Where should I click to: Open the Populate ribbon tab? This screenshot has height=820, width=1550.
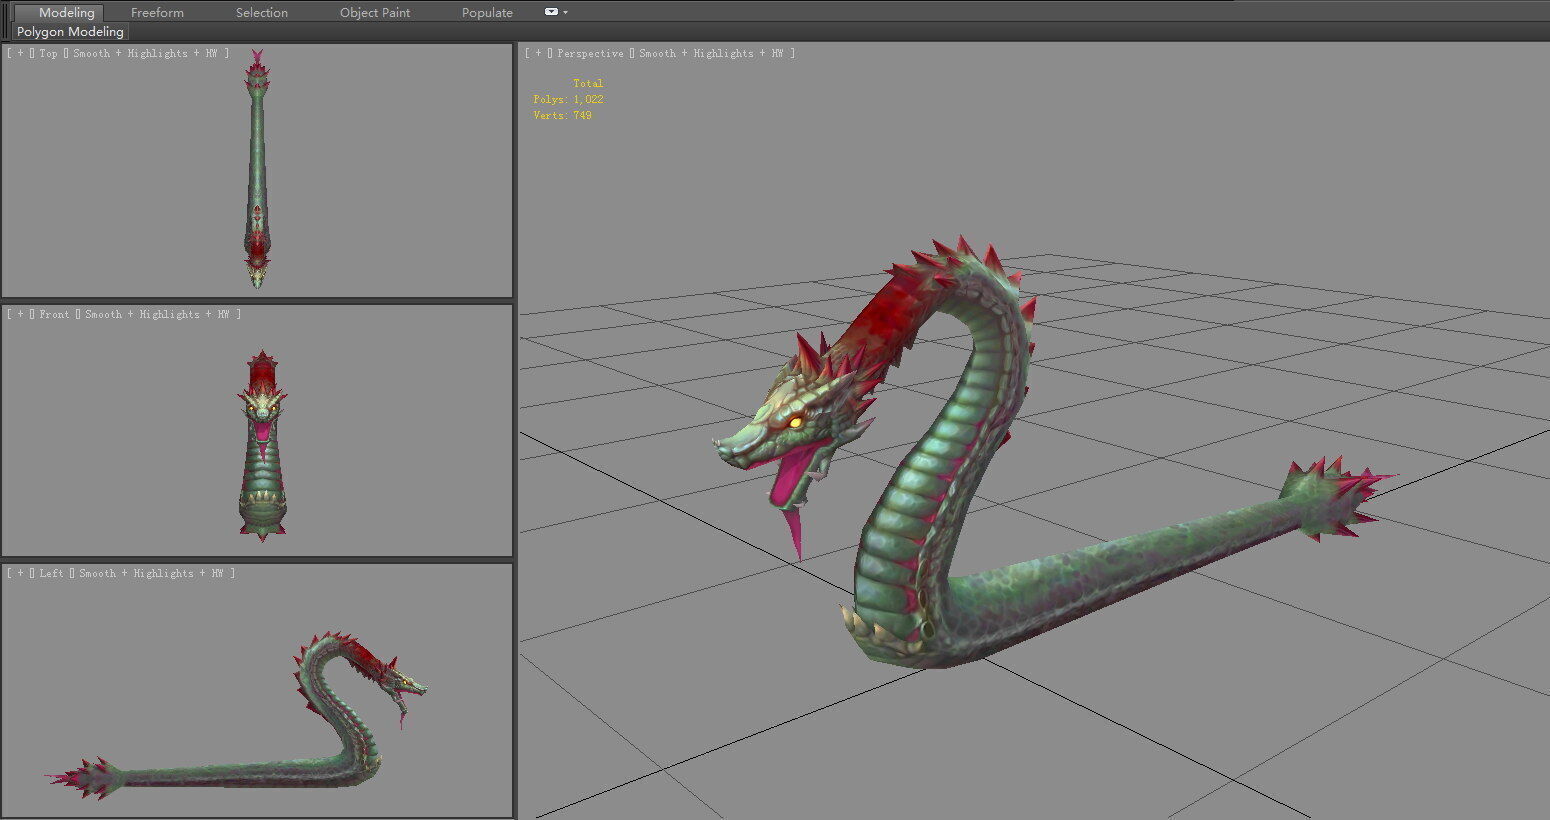pyautogui.click(x=487, y=12)
